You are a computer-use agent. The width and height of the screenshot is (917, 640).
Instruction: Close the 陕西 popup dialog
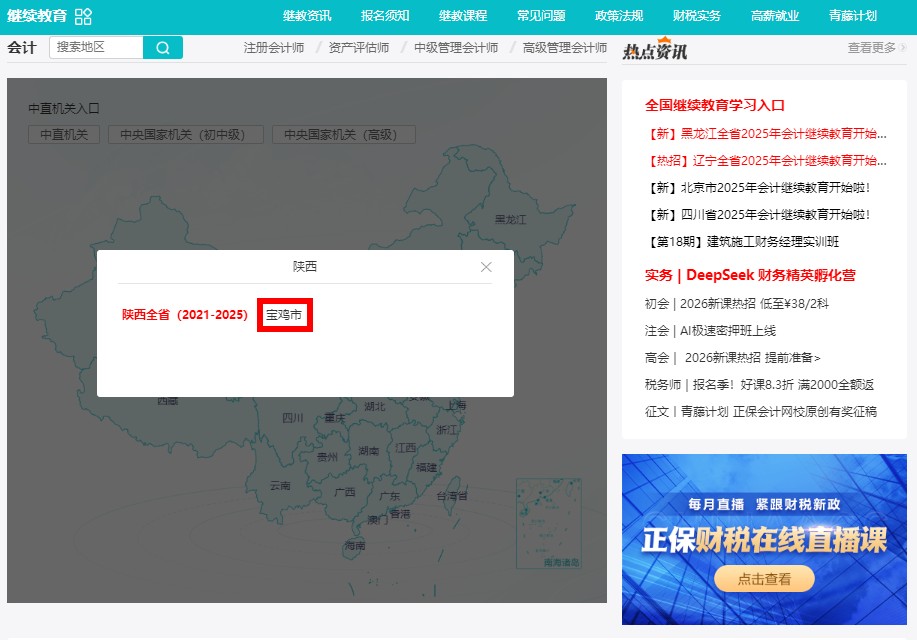click(486, 267)
